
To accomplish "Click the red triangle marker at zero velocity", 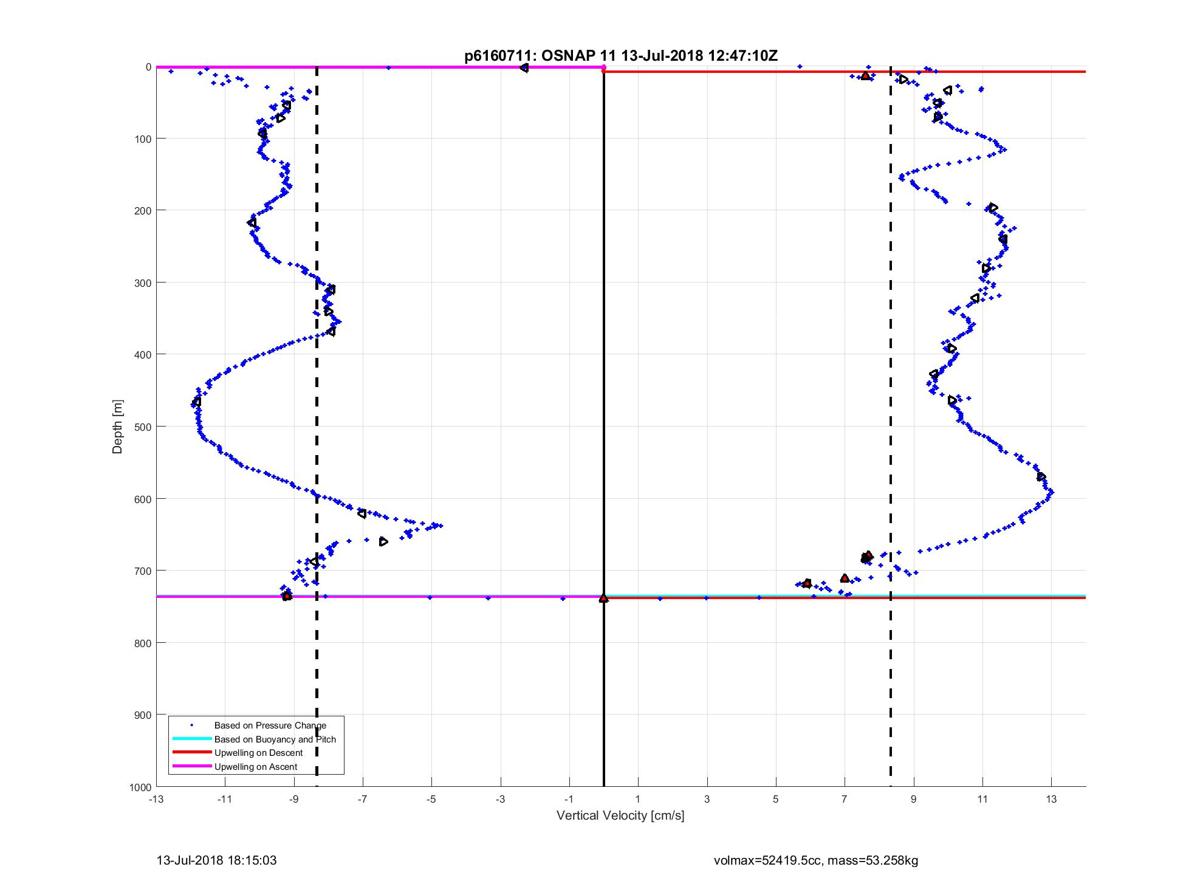I will [603, 597].
